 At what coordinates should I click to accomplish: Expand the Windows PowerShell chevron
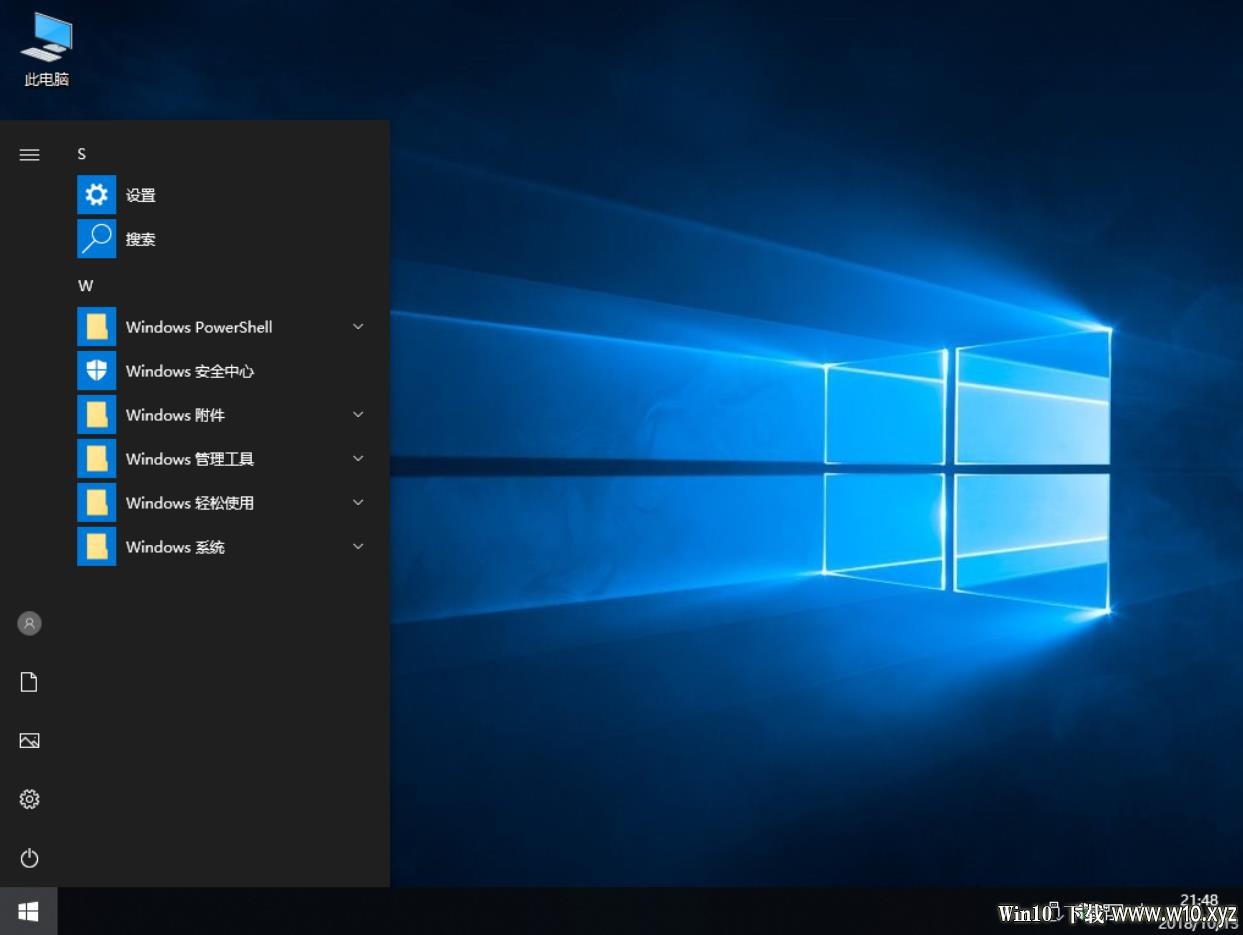pos(358,327)
